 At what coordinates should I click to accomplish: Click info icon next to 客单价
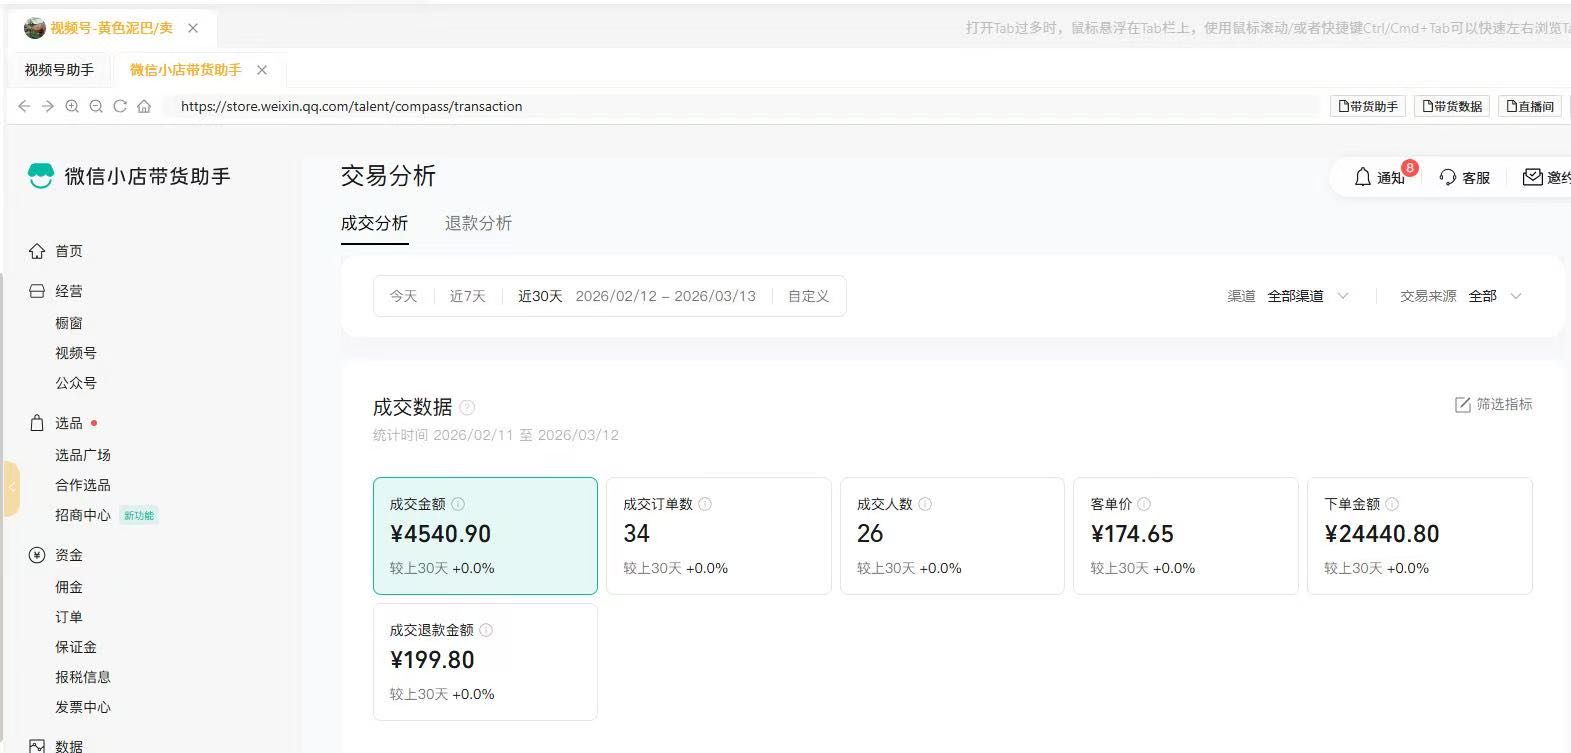(x=1144, y=504)
